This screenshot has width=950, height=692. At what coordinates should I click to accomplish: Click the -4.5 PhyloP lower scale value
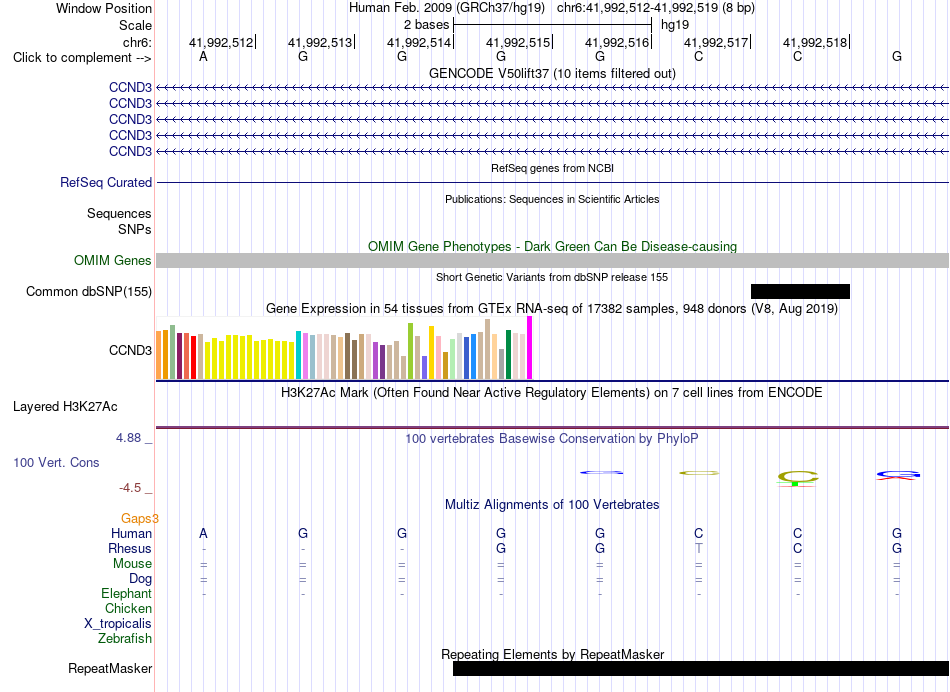130,488
